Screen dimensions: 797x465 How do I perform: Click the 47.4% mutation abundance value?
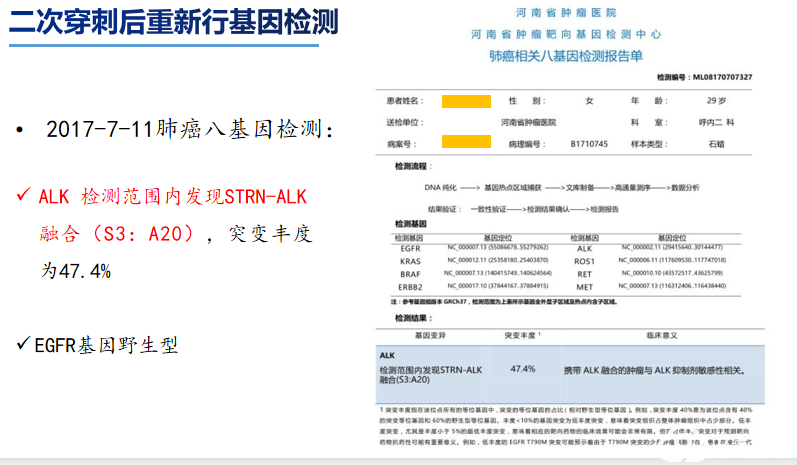click(x=522, y=369)
